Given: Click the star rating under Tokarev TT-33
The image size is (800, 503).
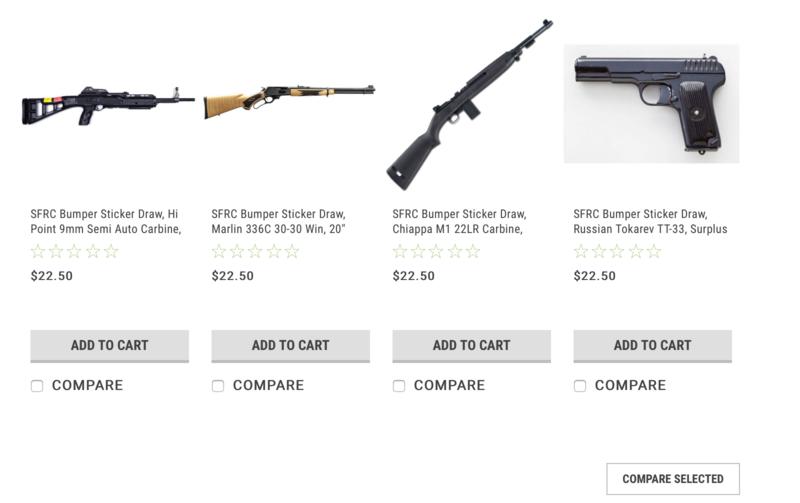Looking at the screenshot, I should click(617, 251).
